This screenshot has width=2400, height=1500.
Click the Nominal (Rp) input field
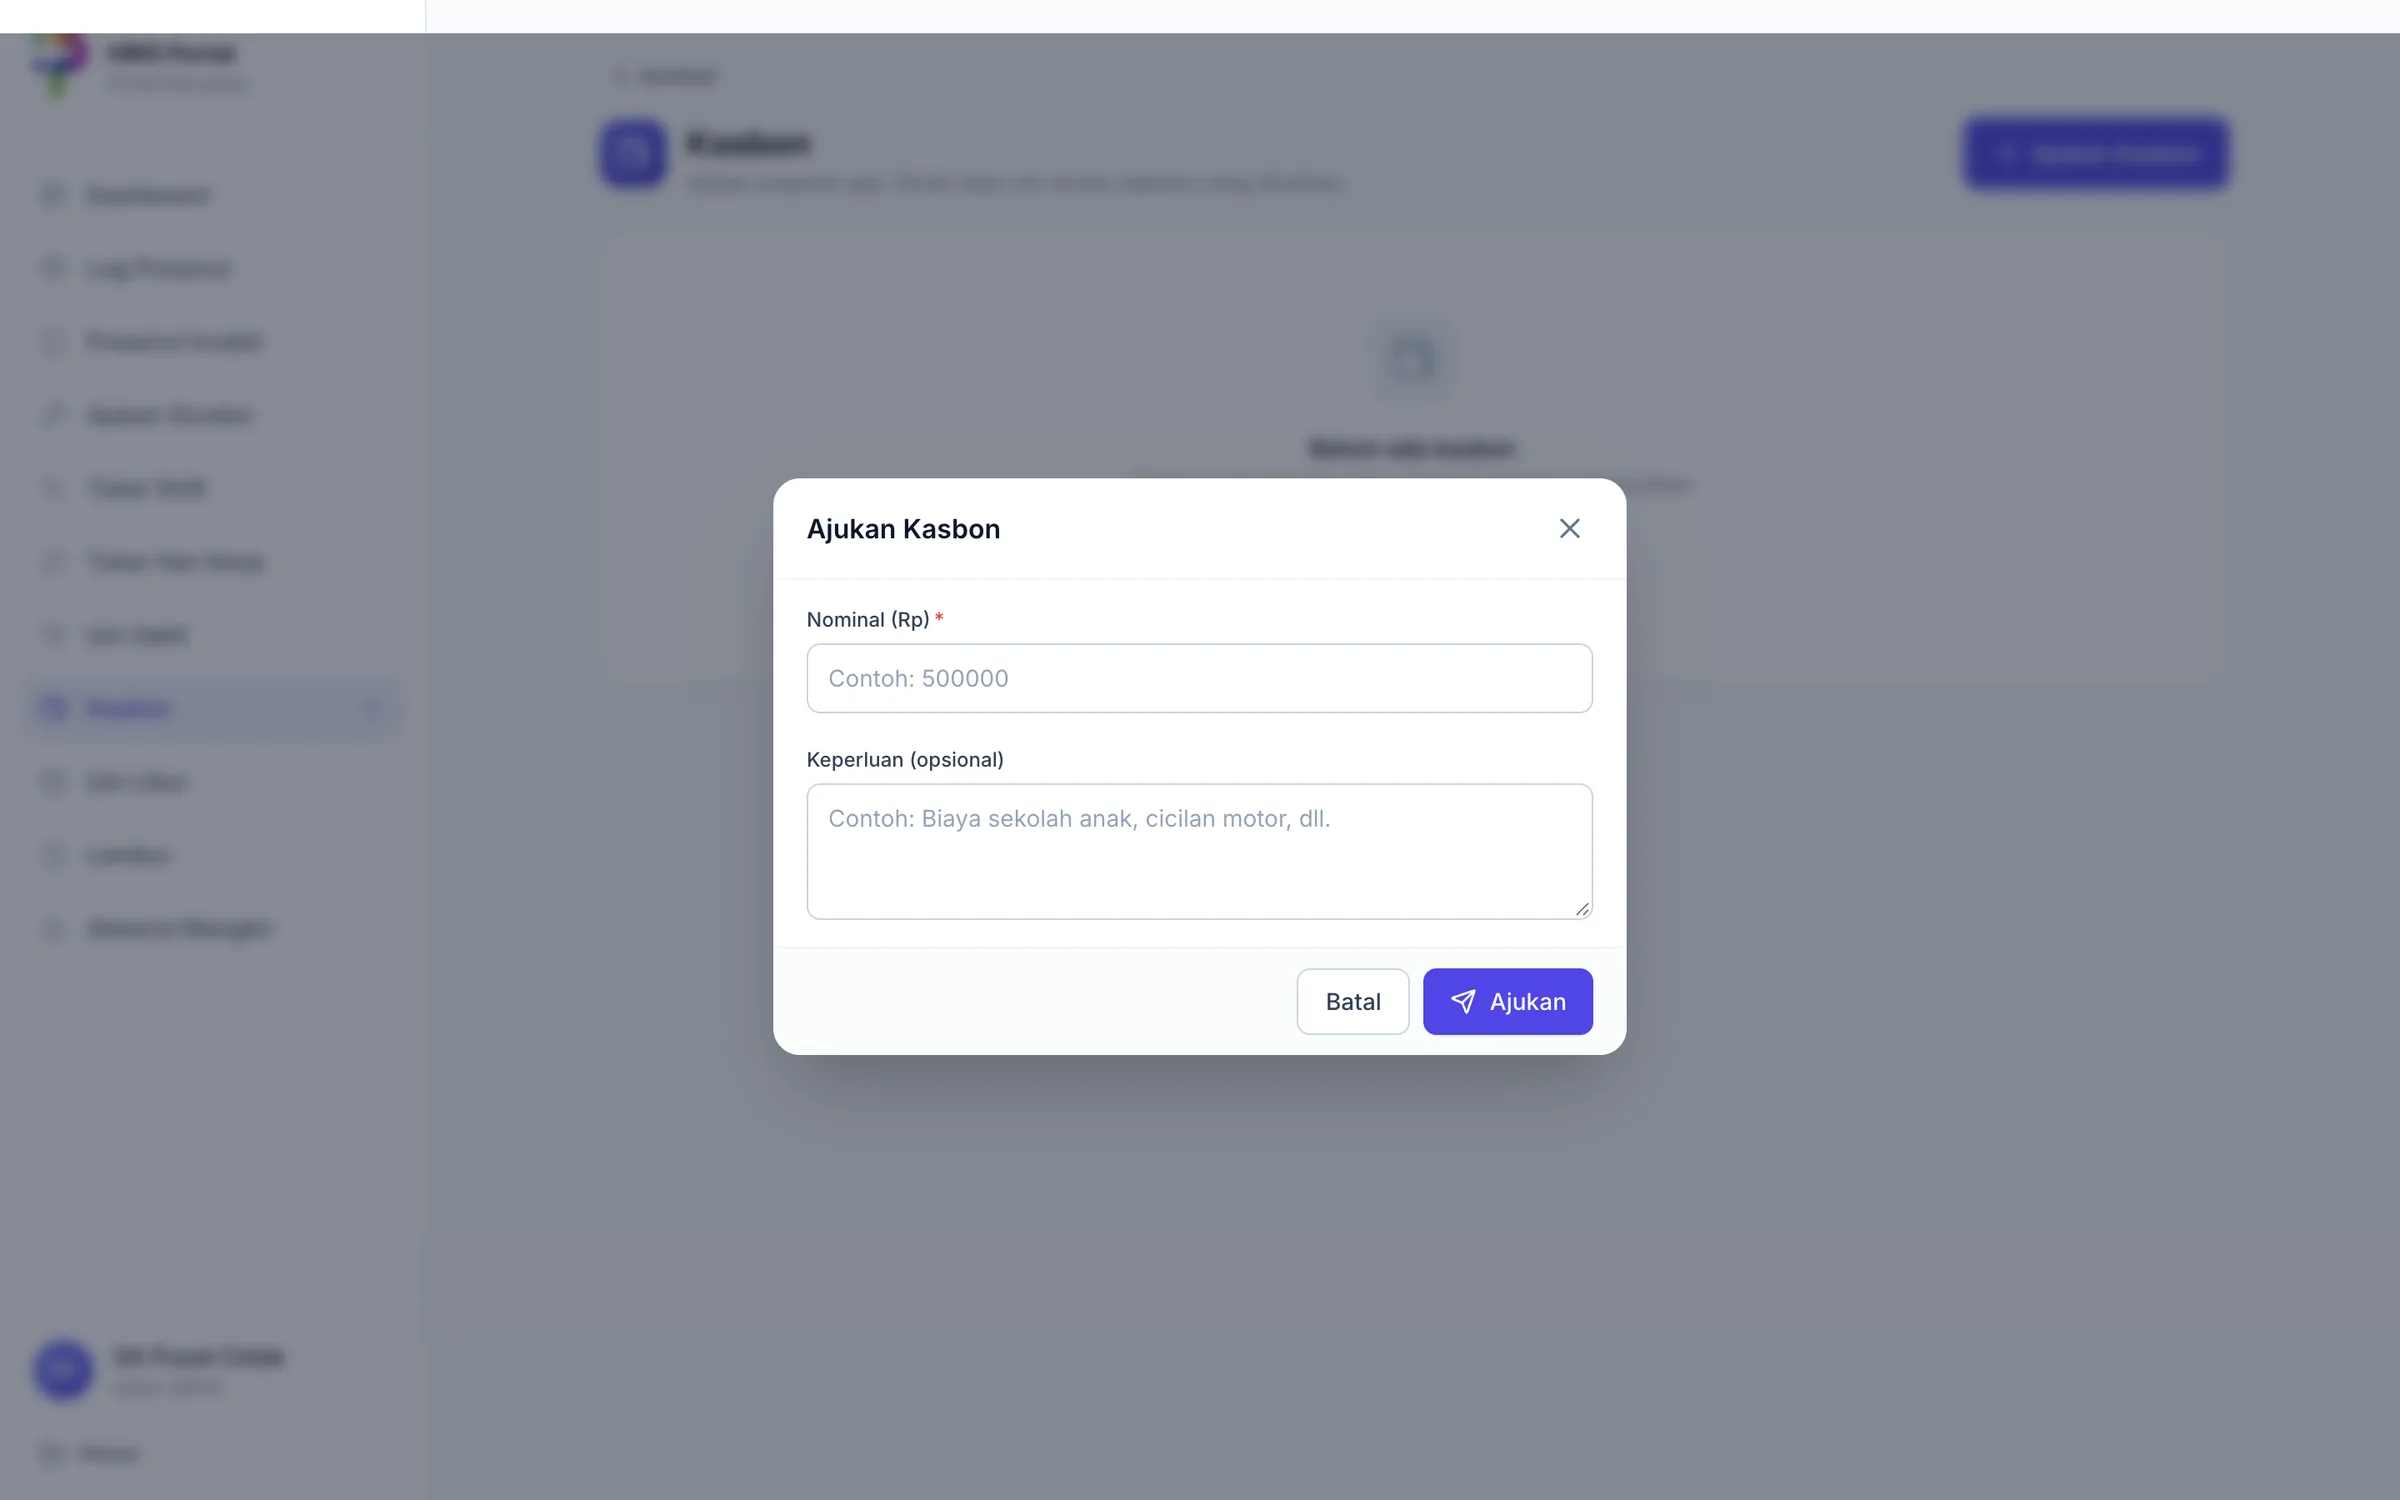1199,678
